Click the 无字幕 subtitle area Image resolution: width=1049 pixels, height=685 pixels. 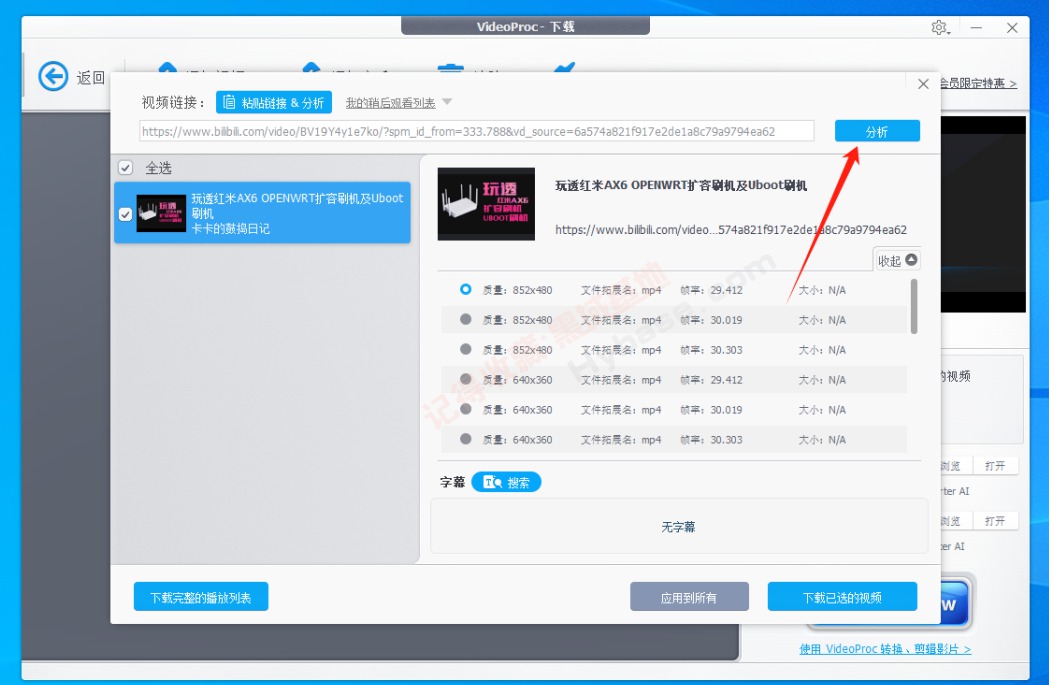[678, 526]
